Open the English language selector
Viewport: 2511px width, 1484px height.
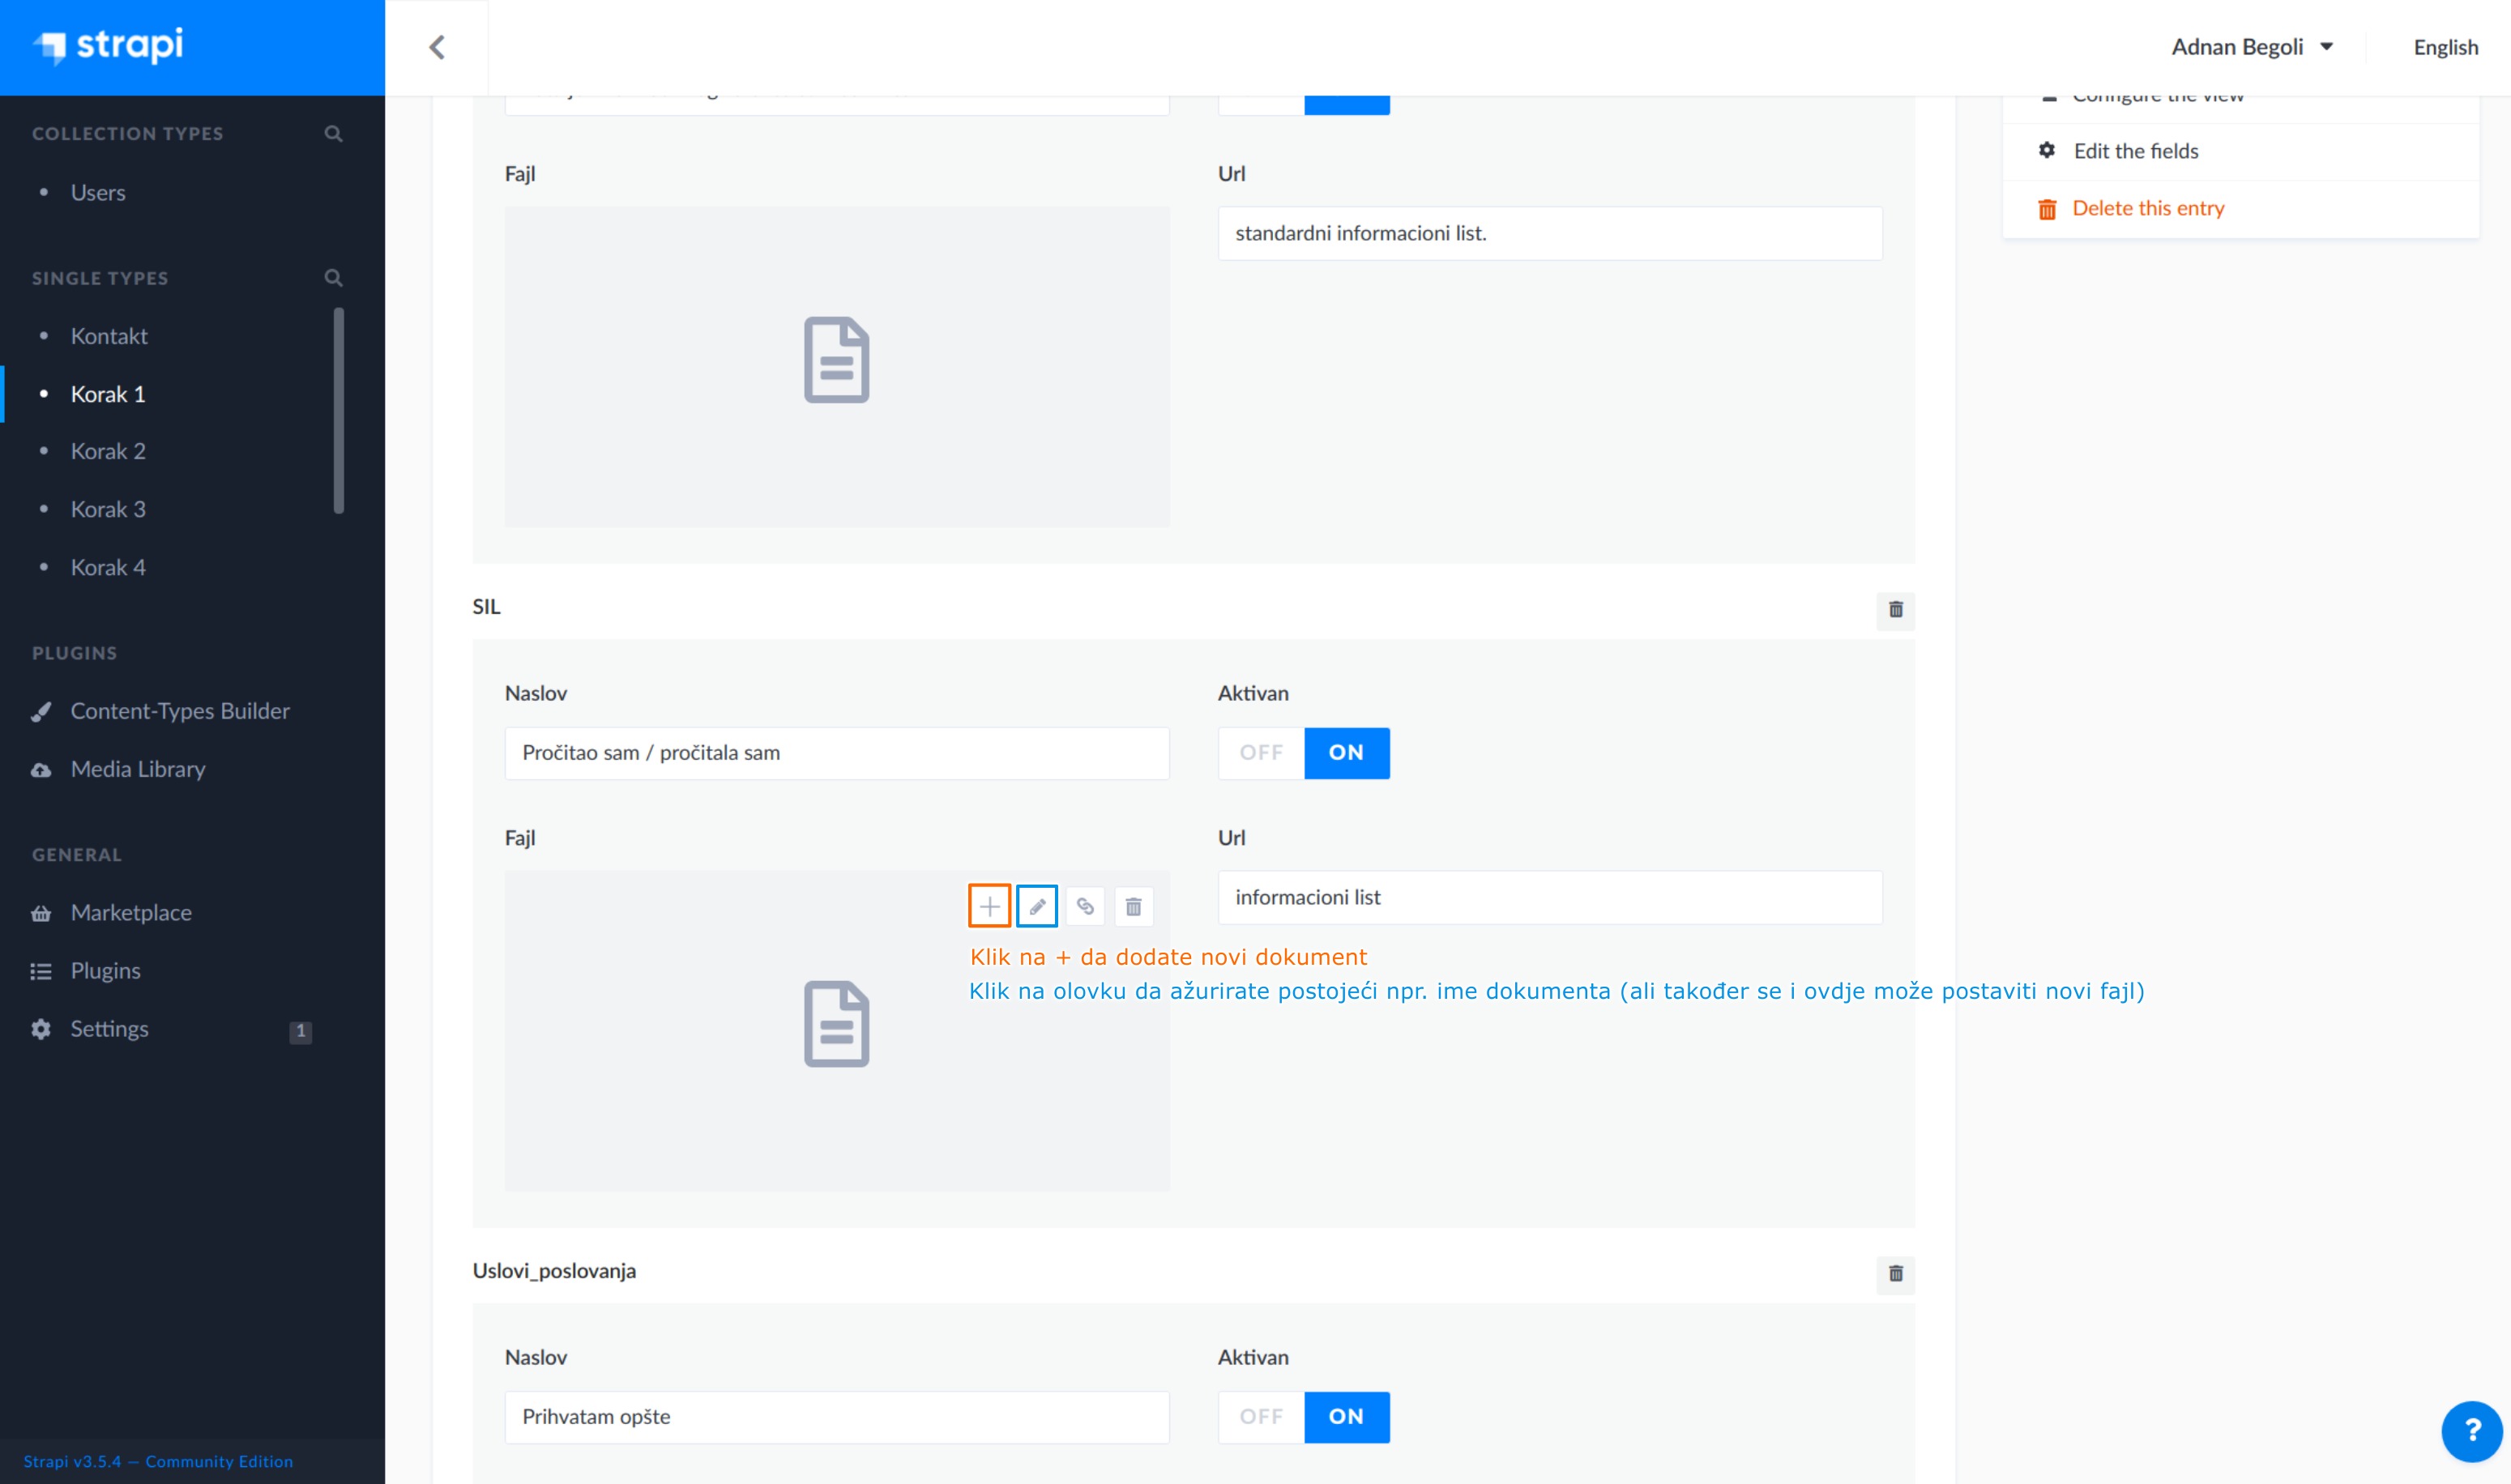(2445, 47)
